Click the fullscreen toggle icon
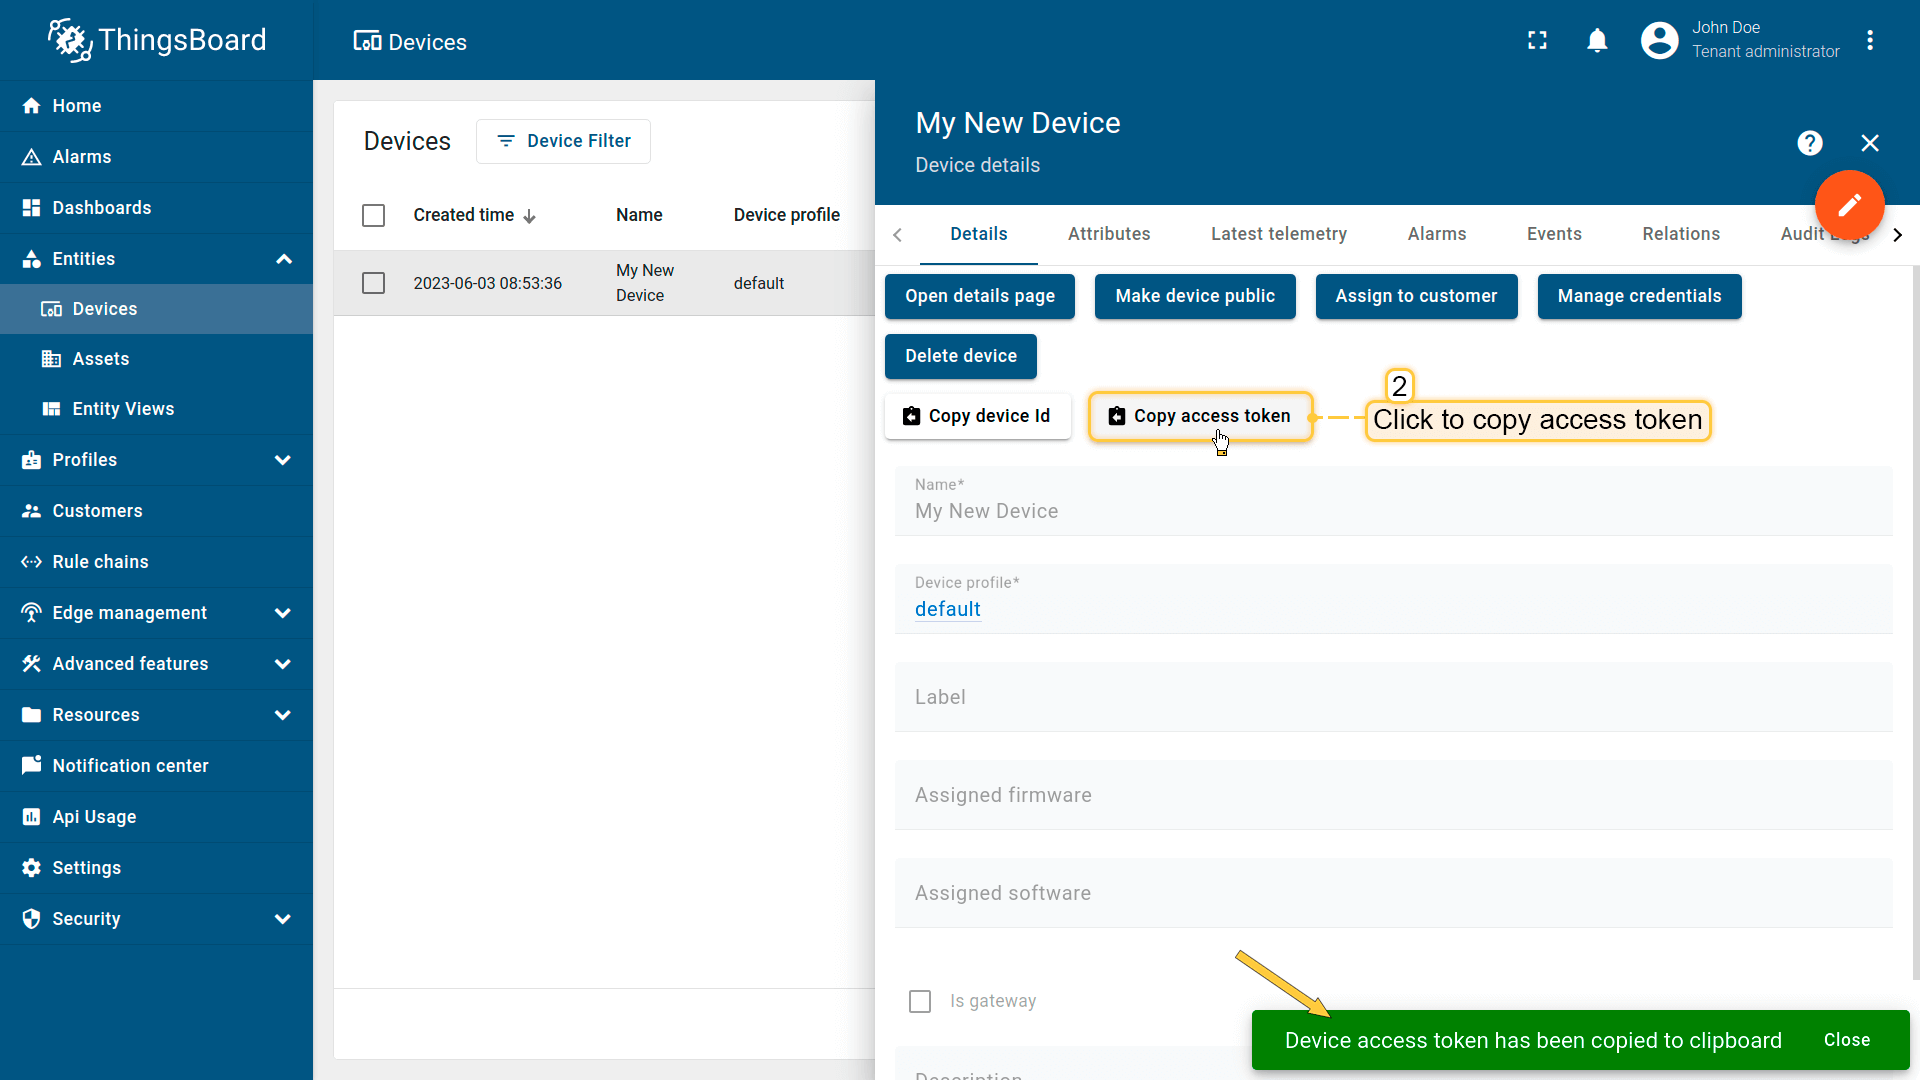This screenshot has width=1920, height=1080. click(1537, 40)
